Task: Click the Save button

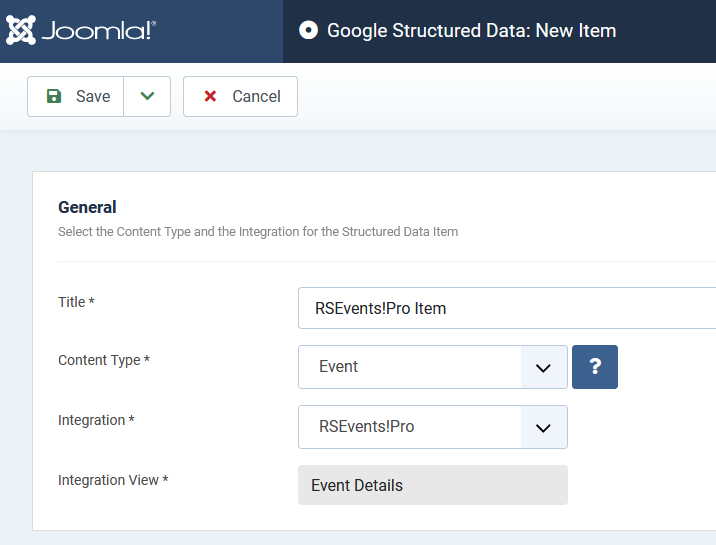Action: pos(75,96)
